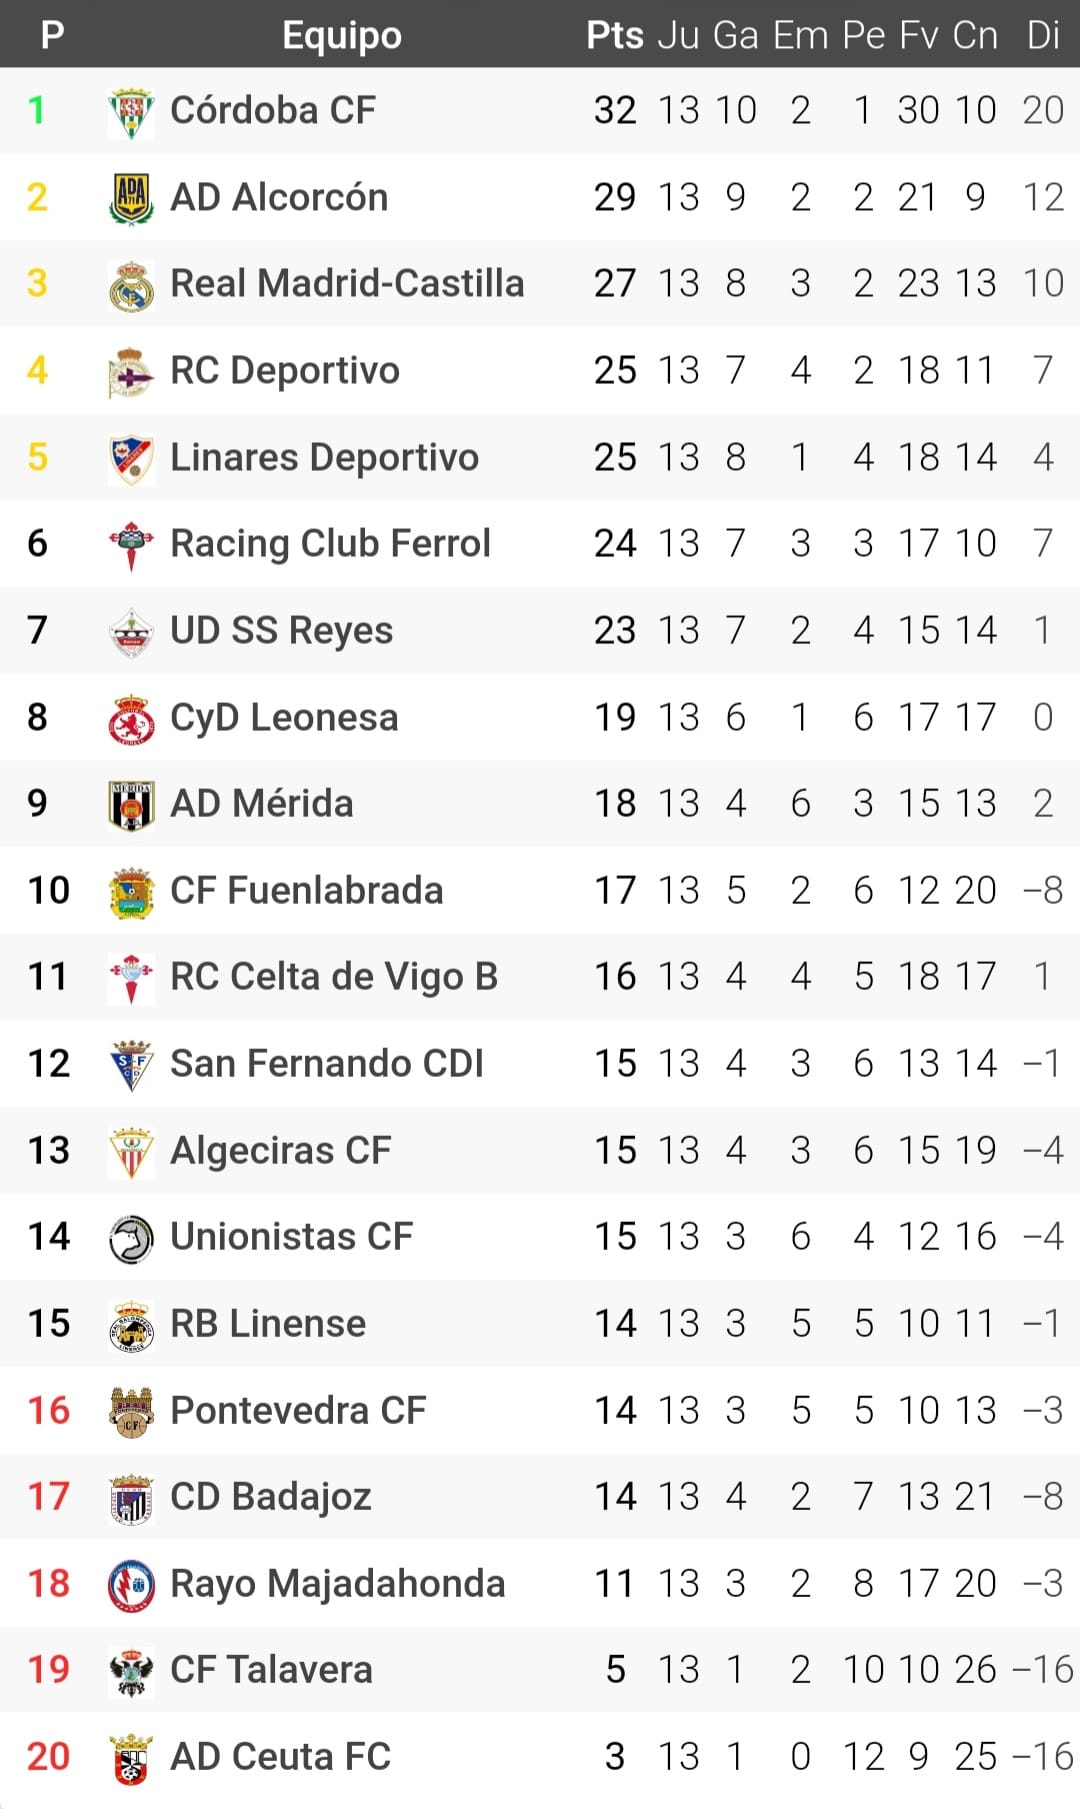Click the Córdoba CF club crest
The width and height of the screenshot is (1080, 1809).
(131, 111)
